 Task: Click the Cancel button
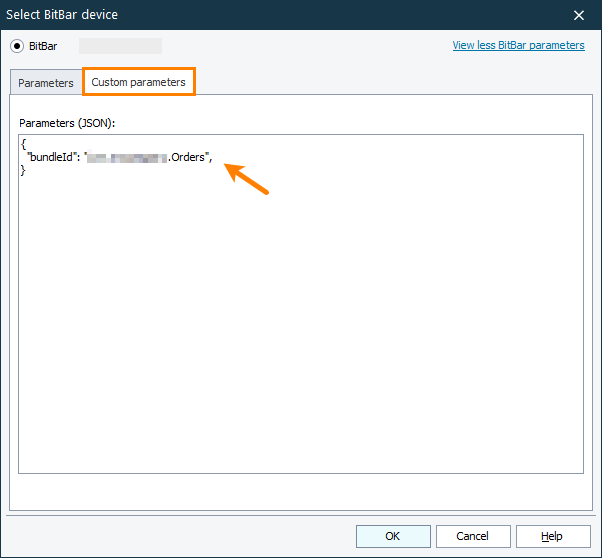coord(473,536)
